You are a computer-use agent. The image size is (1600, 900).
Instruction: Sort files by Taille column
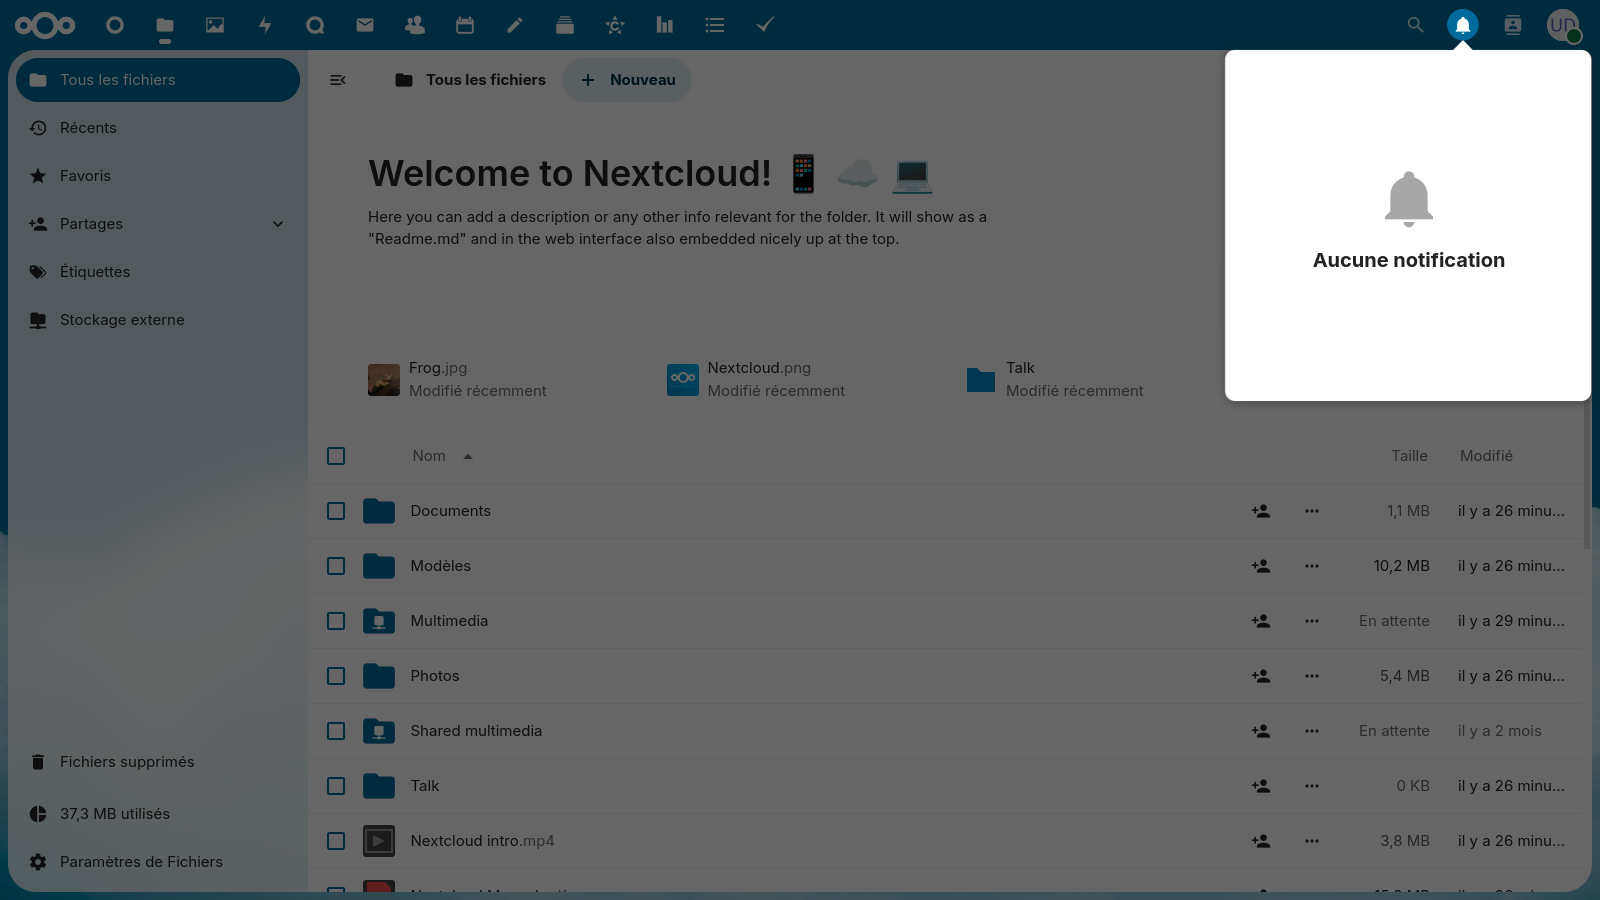(x=1409, y=456)
